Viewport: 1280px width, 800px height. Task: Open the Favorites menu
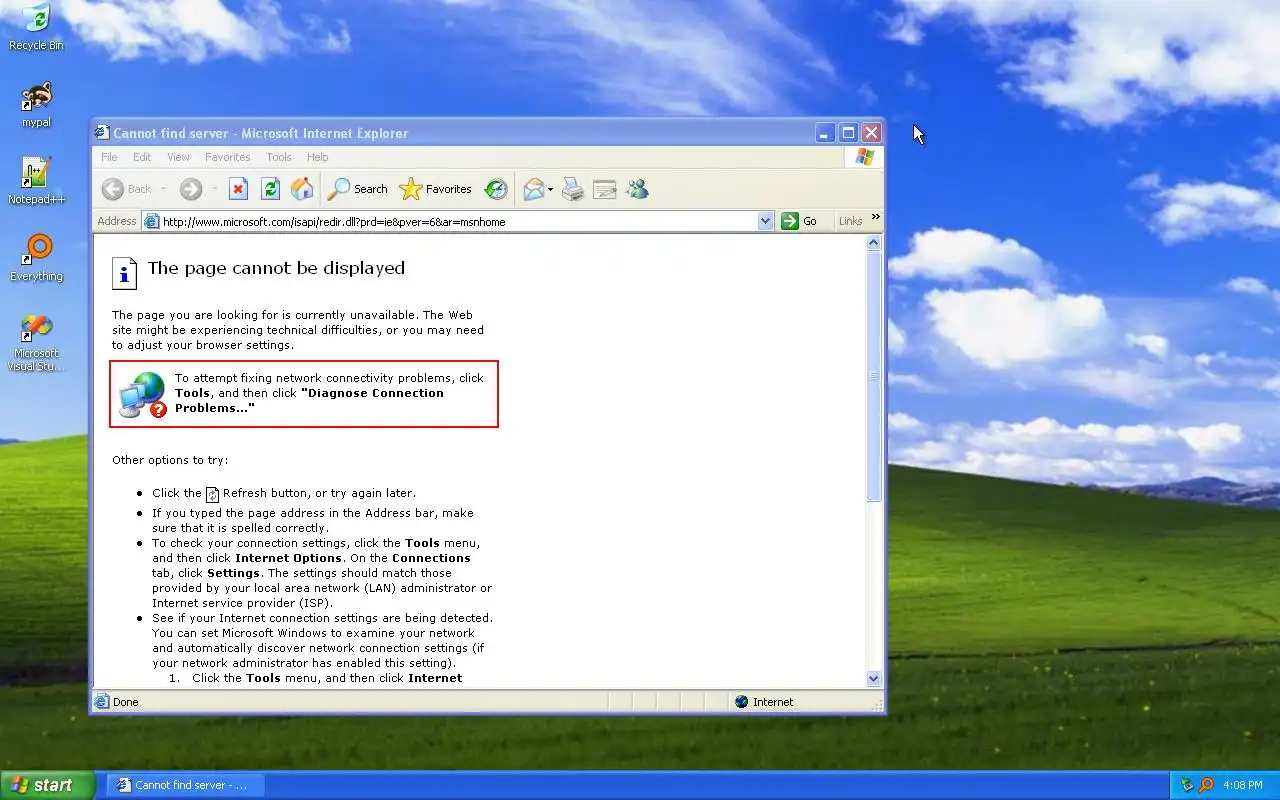click(228, 157)
